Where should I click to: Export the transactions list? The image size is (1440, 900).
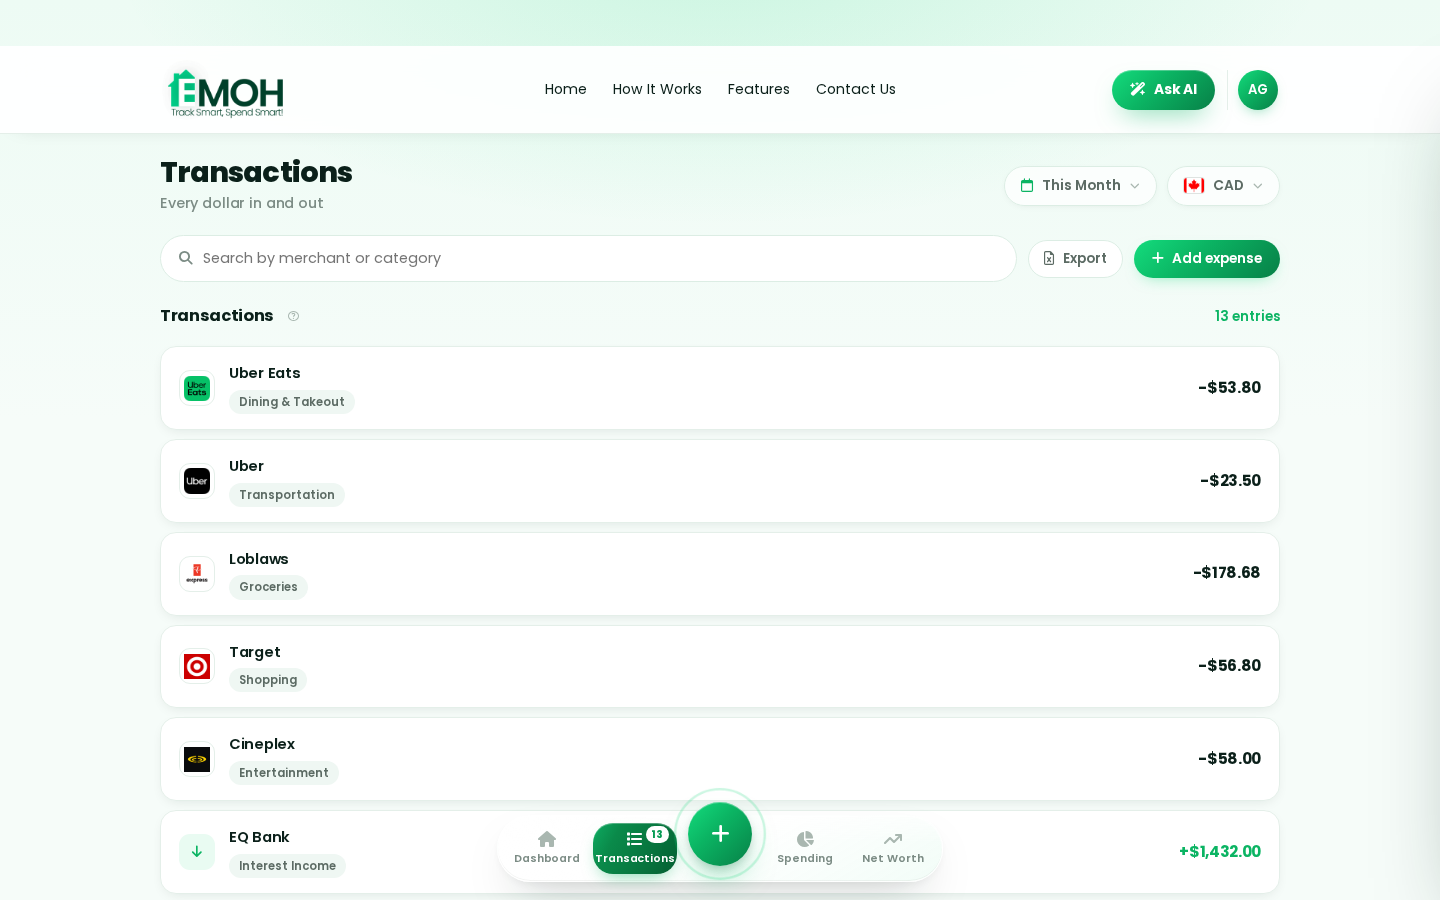(x=1075, y=259)
